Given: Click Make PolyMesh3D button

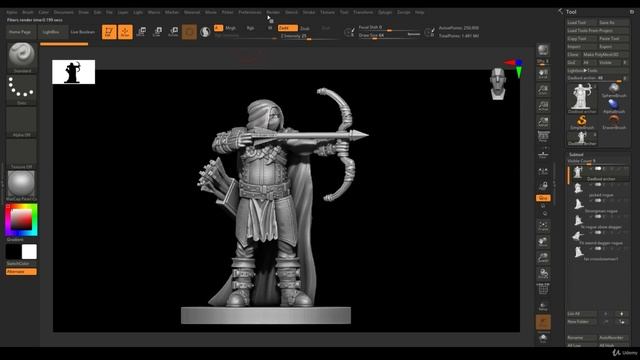Looking at the screenshot, I should (x=606, y=54).
